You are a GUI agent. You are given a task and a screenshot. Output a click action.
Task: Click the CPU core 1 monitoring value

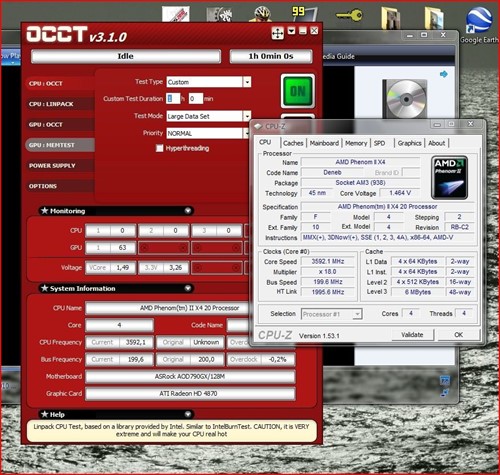point(122,231)
